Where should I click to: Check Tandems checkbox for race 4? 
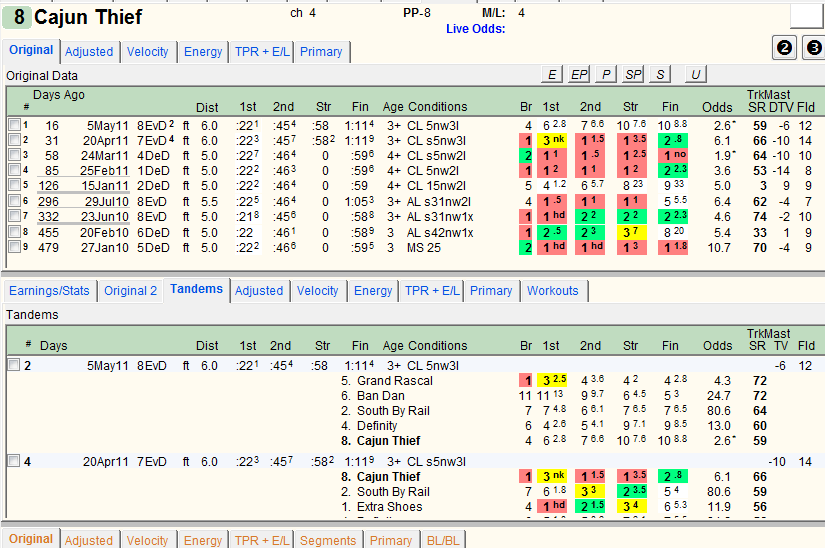(14, 461)
